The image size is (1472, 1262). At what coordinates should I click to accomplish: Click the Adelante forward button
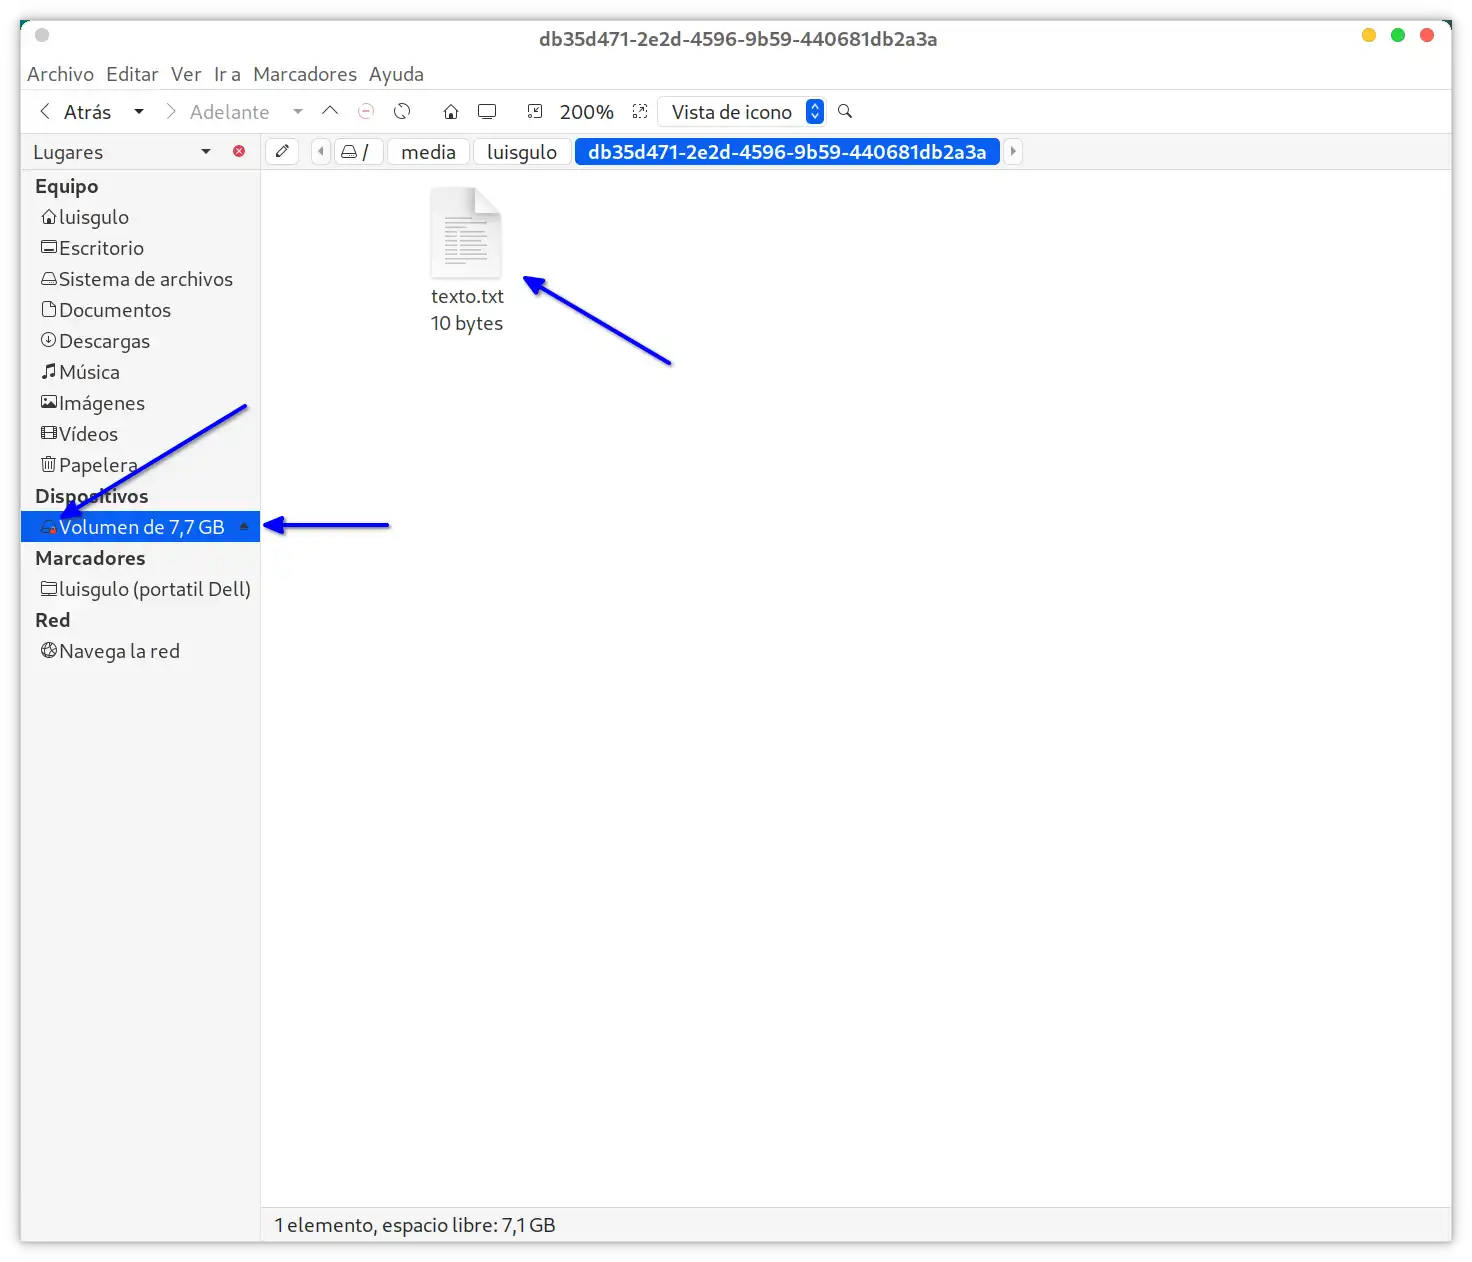click(217, 112)
